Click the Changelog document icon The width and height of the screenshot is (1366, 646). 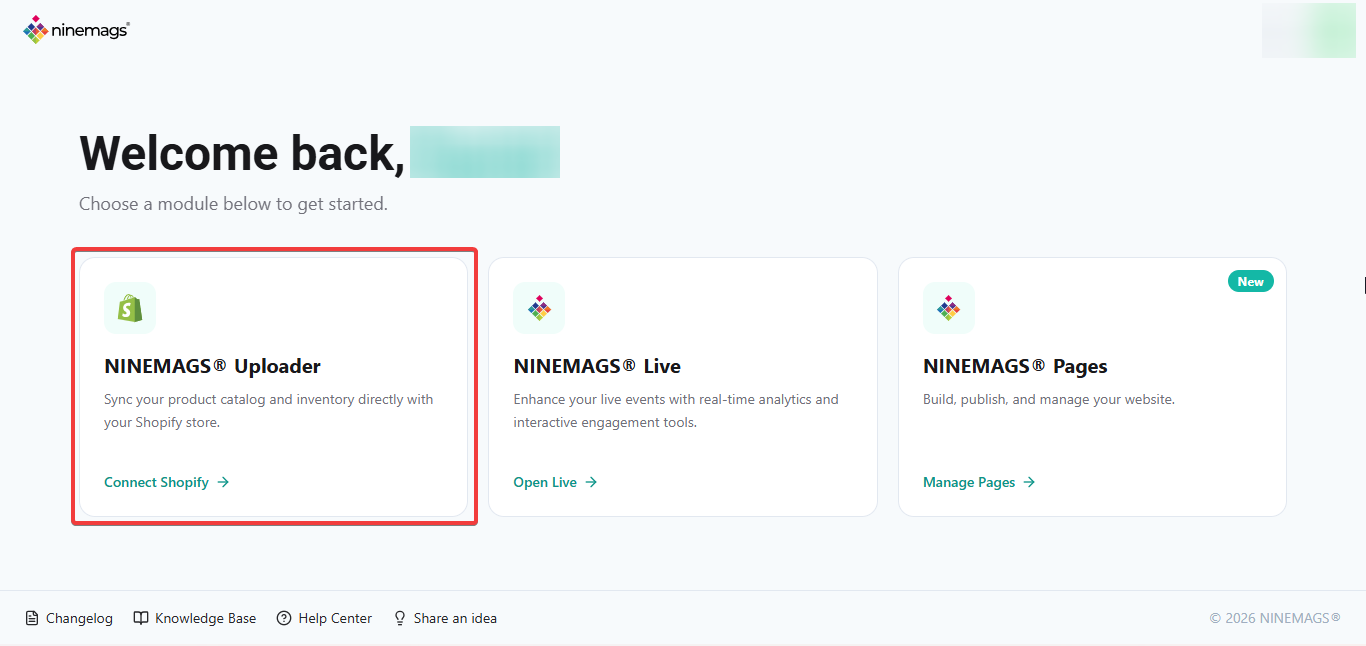32,618
